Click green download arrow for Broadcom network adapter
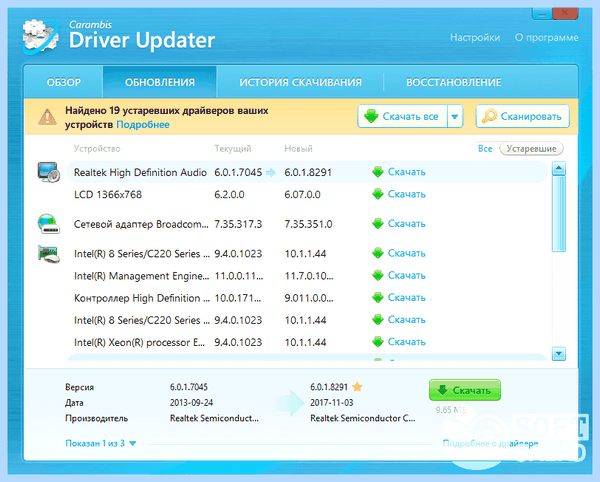Viewport: 600px width, 482px height. click(378, 224)
